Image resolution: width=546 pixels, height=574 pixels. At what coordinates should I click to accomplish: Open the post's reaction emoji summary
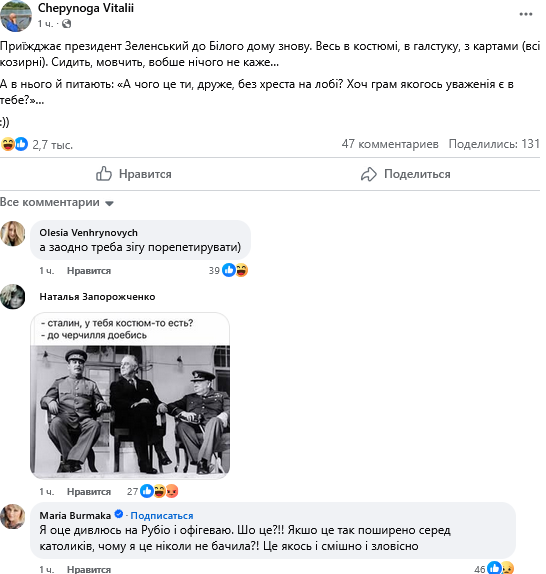[15, 144]
